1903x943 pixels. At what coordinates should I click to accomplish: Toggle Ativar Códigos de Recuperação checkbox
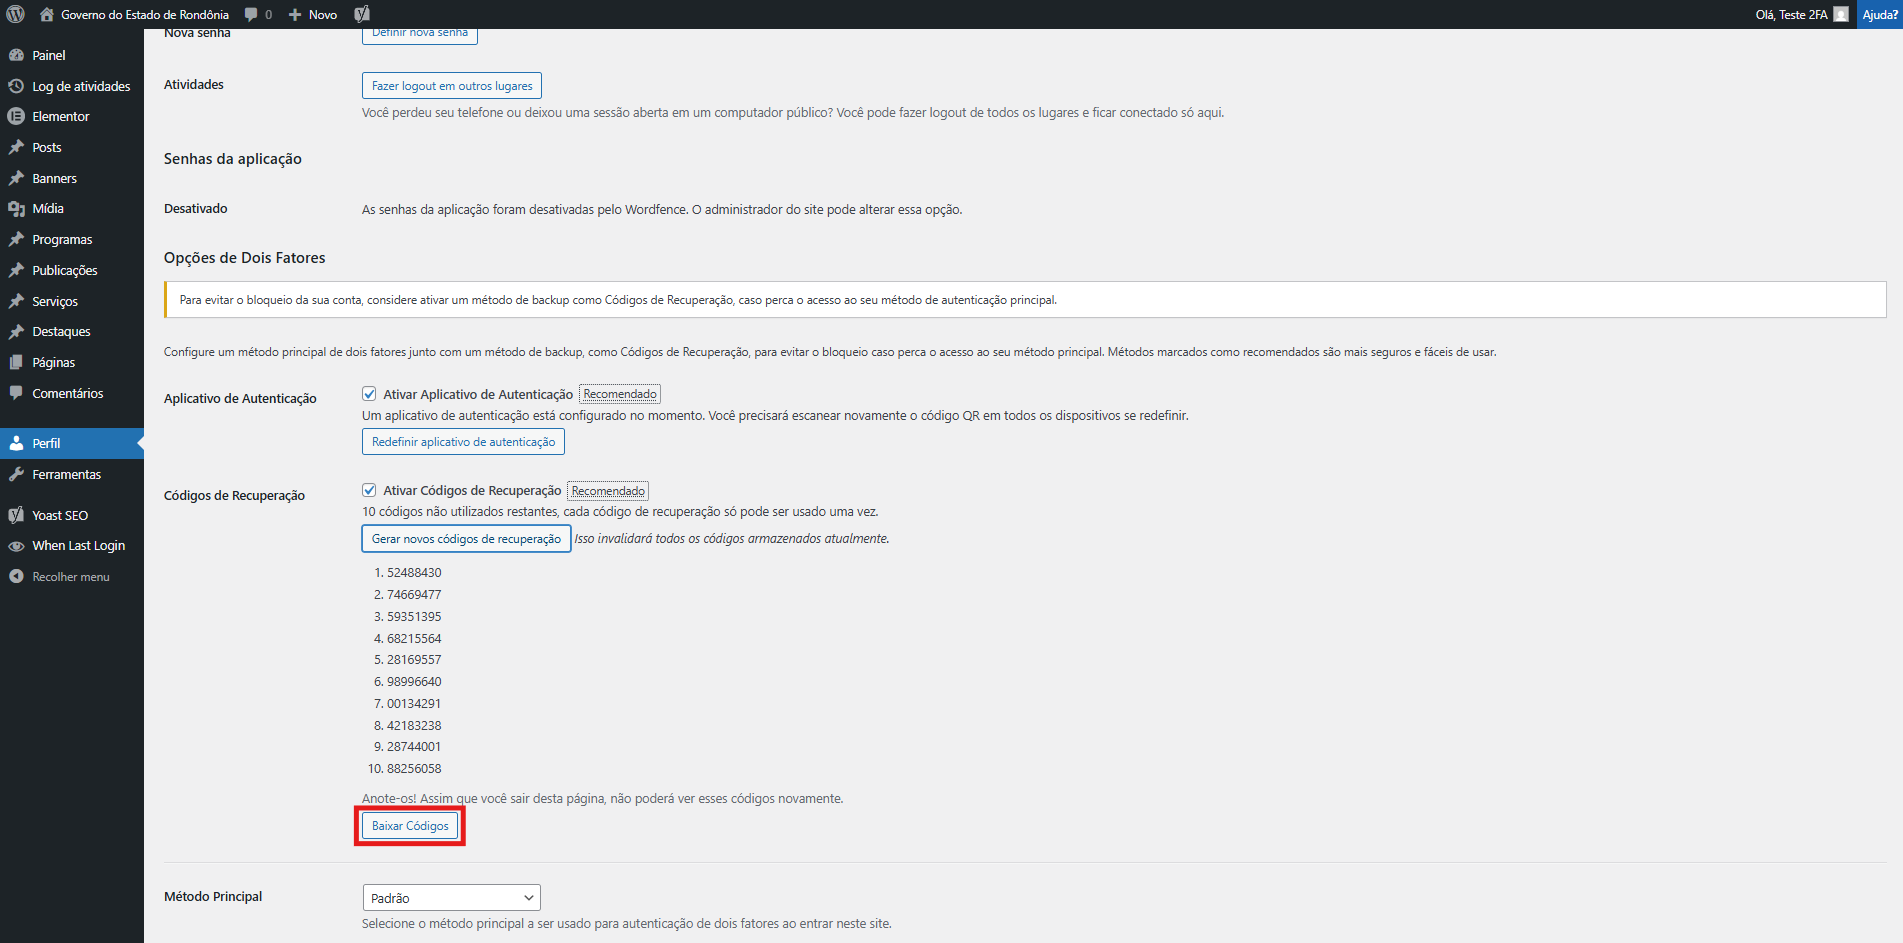point(369,490)
